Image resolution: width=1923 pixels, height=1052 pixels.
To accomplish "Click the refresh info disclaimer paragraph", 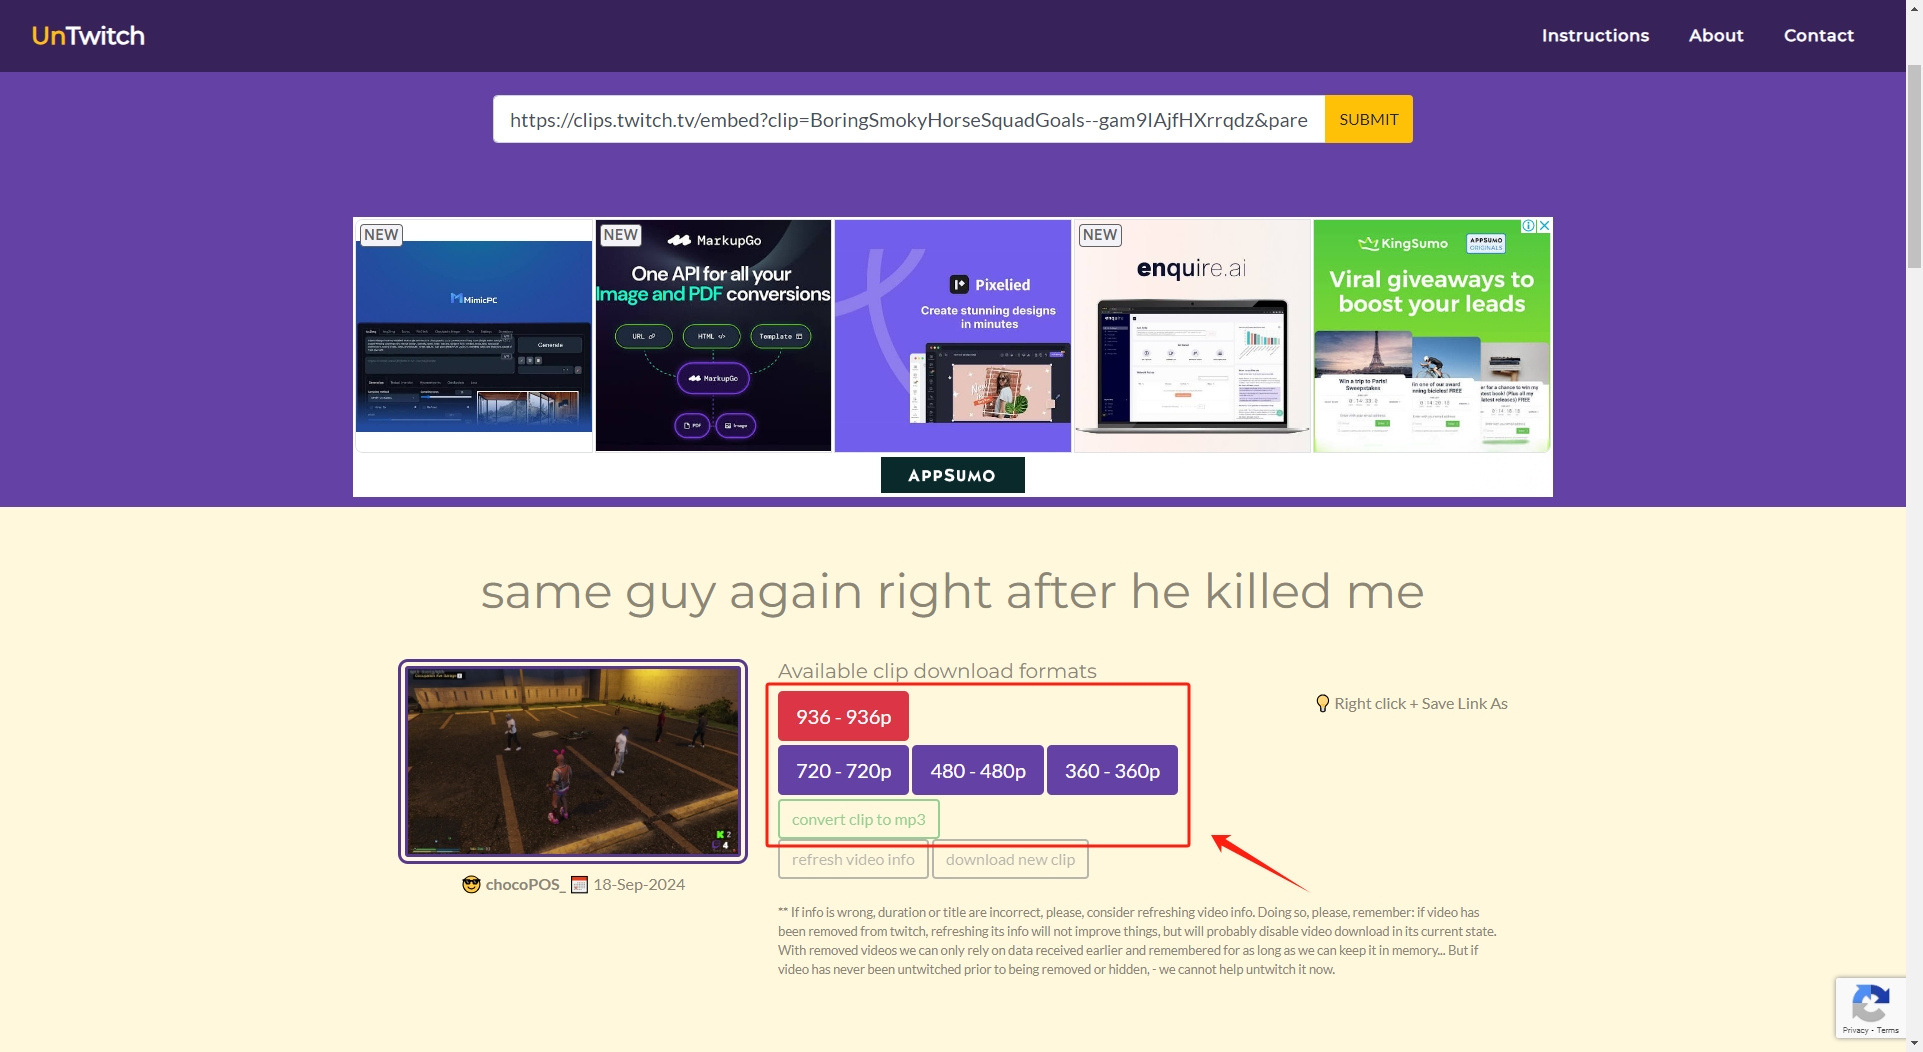I will [1137, 941].
